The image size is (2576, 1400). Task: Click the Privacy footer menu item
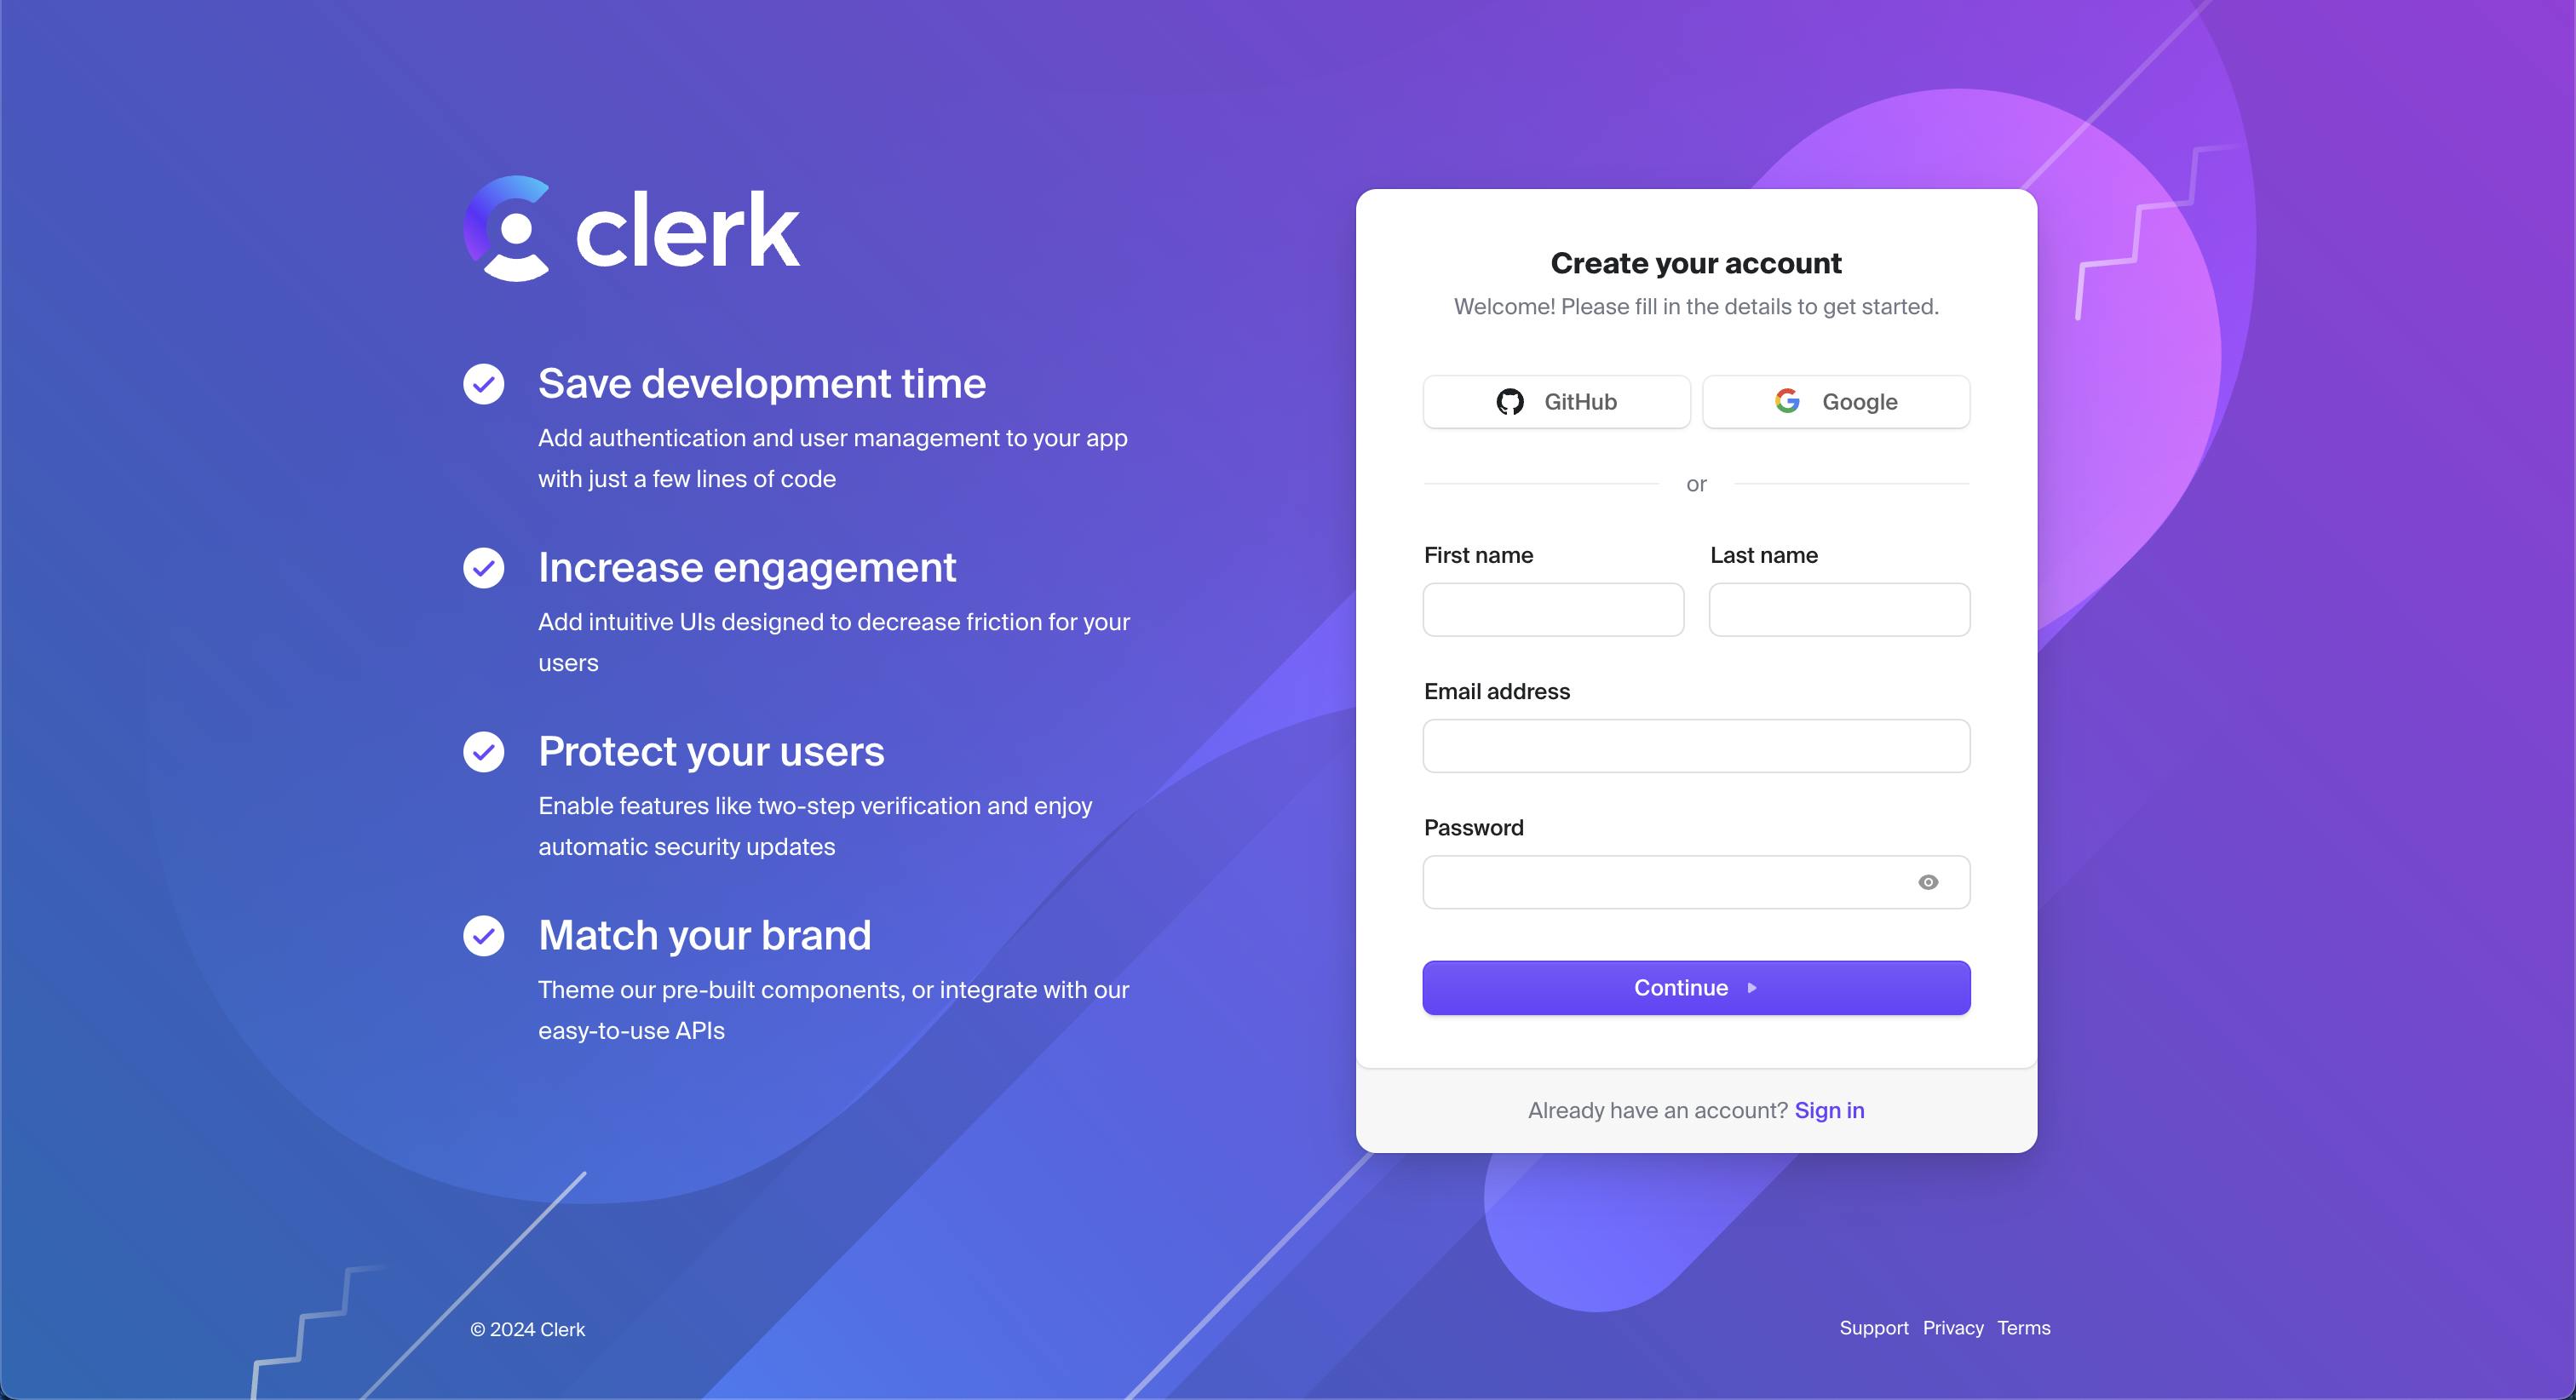[x=1948, y=1328]
